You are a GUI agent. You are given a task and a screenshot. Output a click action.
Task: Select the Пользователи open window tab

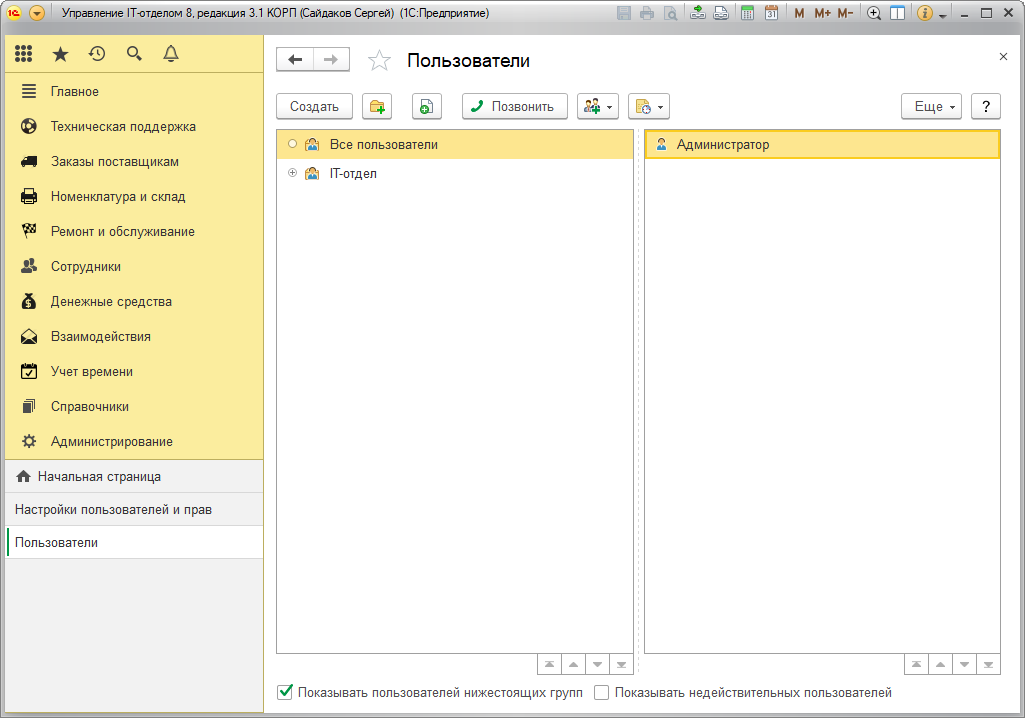[x=134, y=542]
